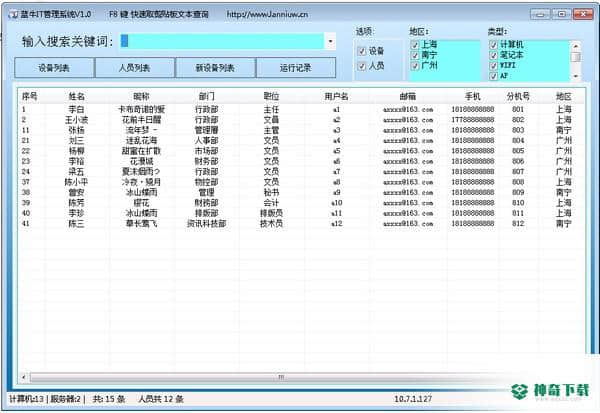This screenshot has height=413, width=600.
Task: Select the row named 李白
Action: pos(302,109)
